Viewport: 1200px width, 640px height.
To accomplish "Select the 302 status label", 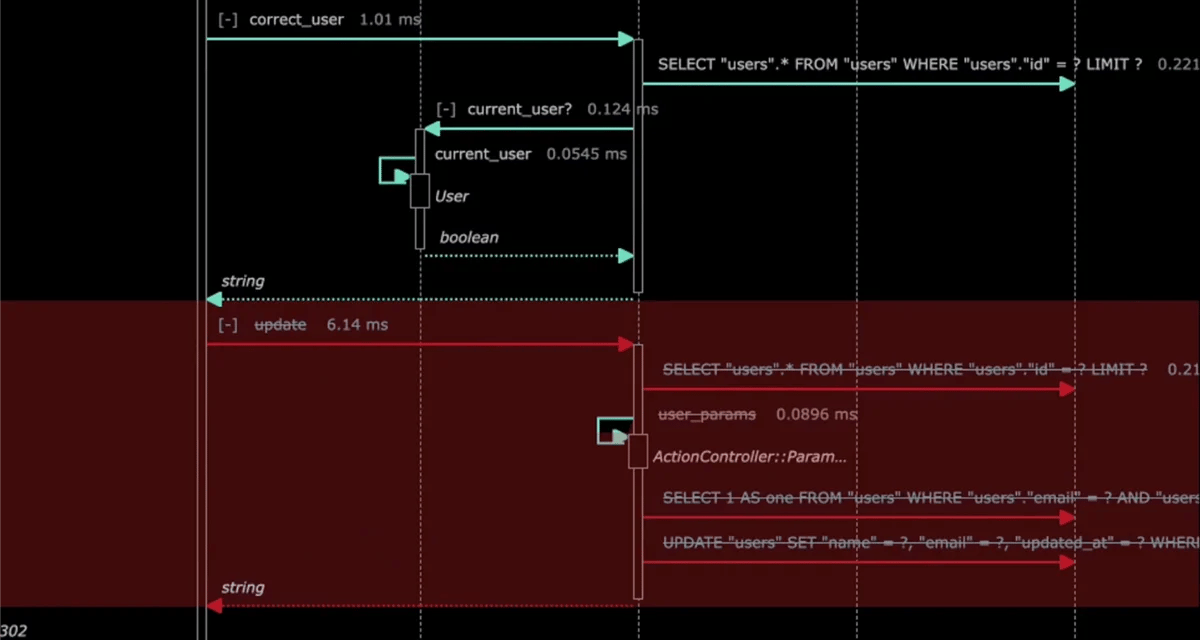I will pos(14,631).
